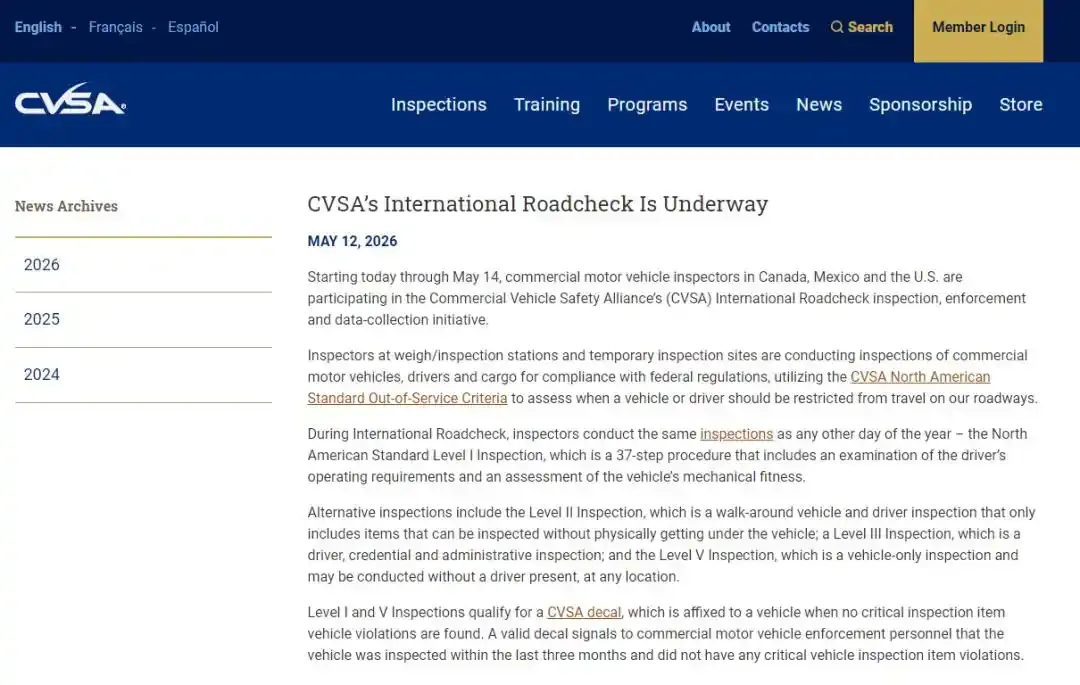Open the Sponsorship menu

click(920, 105)
